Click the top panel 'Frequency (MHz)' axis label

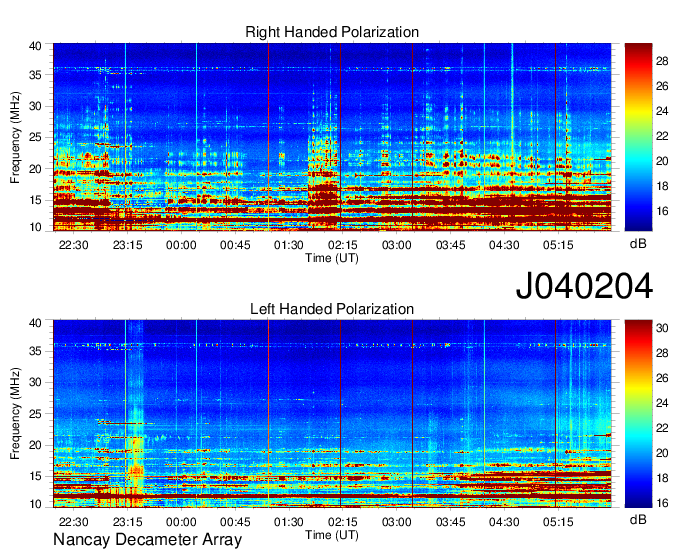pyautogui.click(x=15, y=137)
